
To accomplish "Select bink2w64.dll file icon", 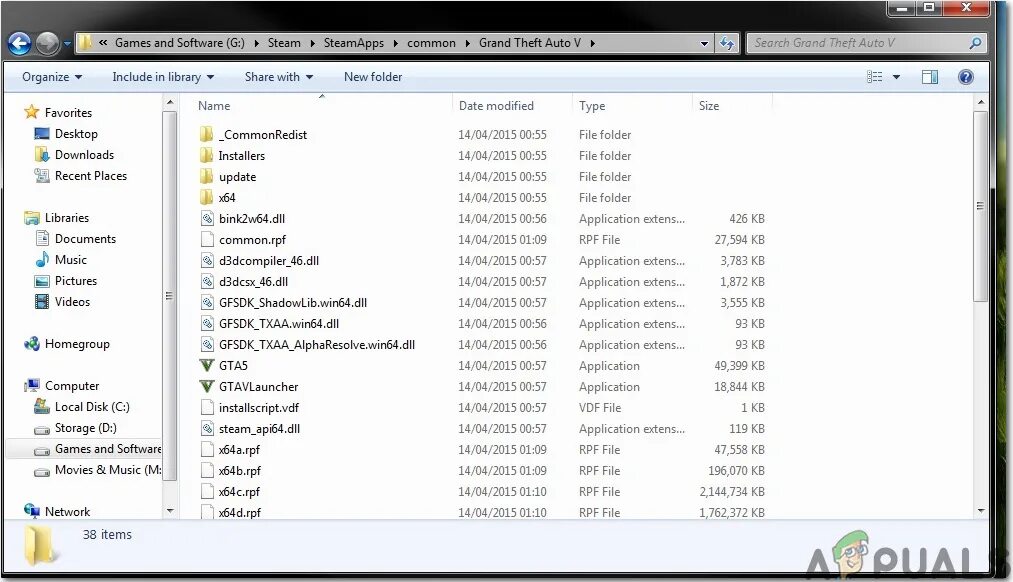I will coord(207,218).
